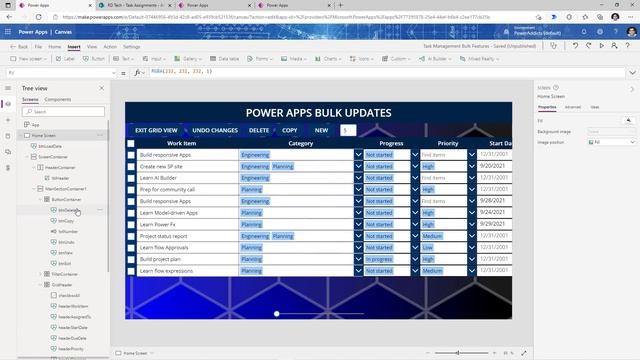Click the zoom slider handle at bottom
This screenshot has height=360, width=640.
click(458, 353)
